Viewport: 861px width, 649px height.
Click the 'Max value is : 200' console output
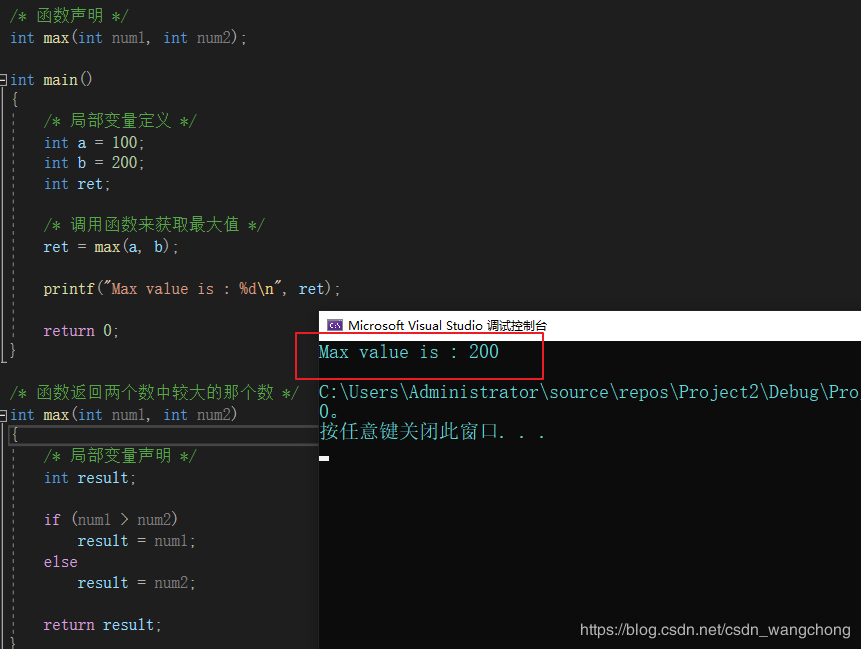pos(409,352)
